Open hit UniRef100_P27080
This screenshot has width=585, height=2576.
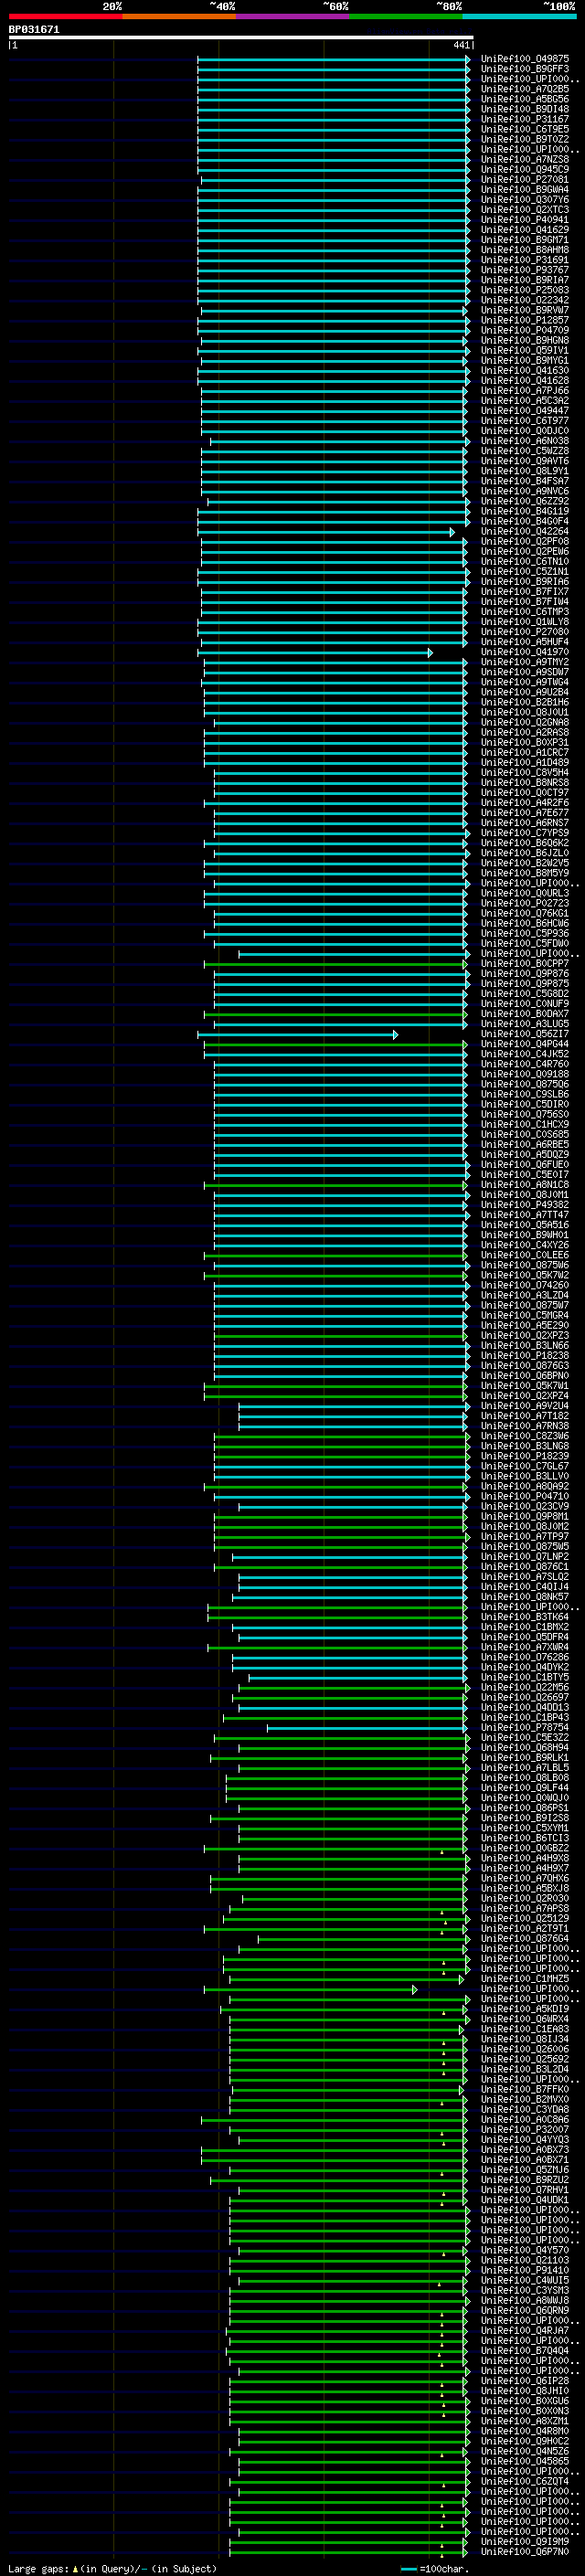[525, 632]
